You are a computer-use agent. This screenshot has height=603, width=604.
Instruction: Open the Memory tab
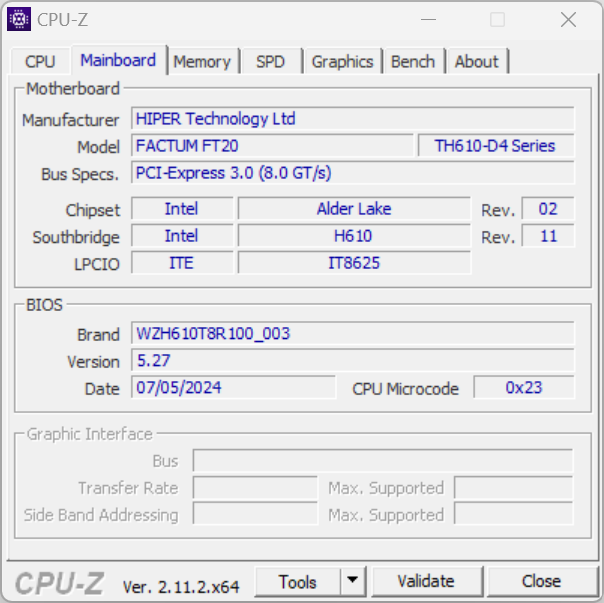pos(202,62)
